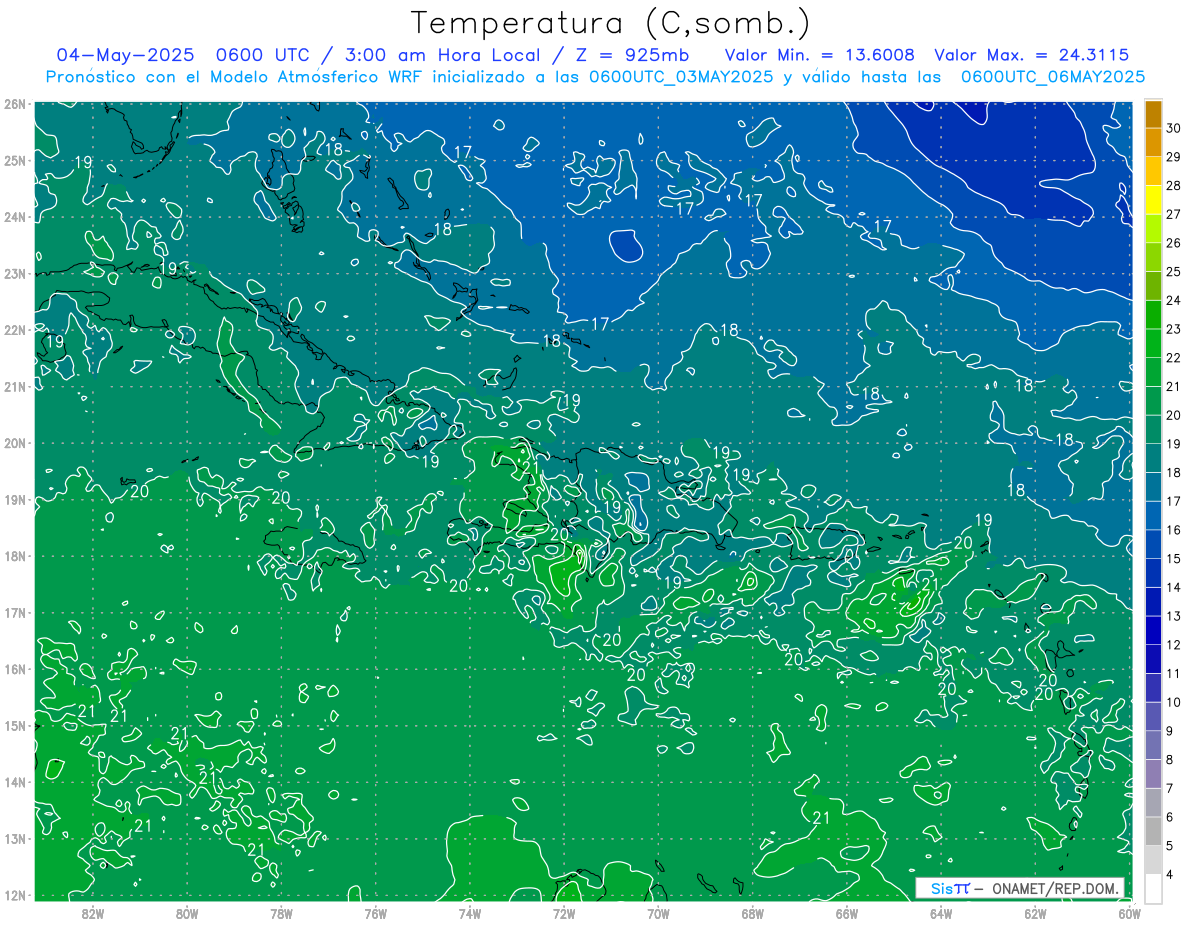Screen dimensions: 1200x927
Task: Click the dark blue band between 12 and 13
Action: [1153, 631]
